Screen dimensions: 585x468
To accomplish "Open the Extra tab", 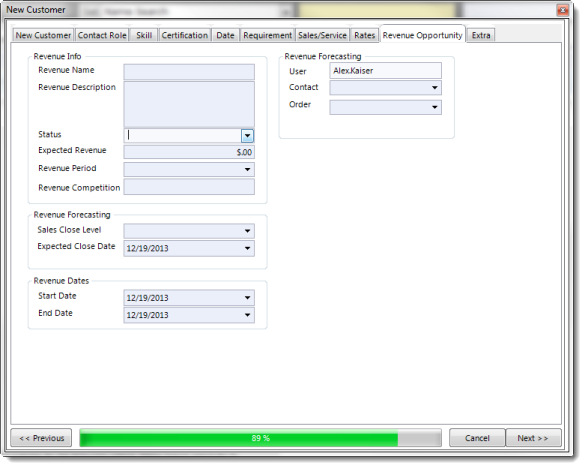I will pos(481,35).
